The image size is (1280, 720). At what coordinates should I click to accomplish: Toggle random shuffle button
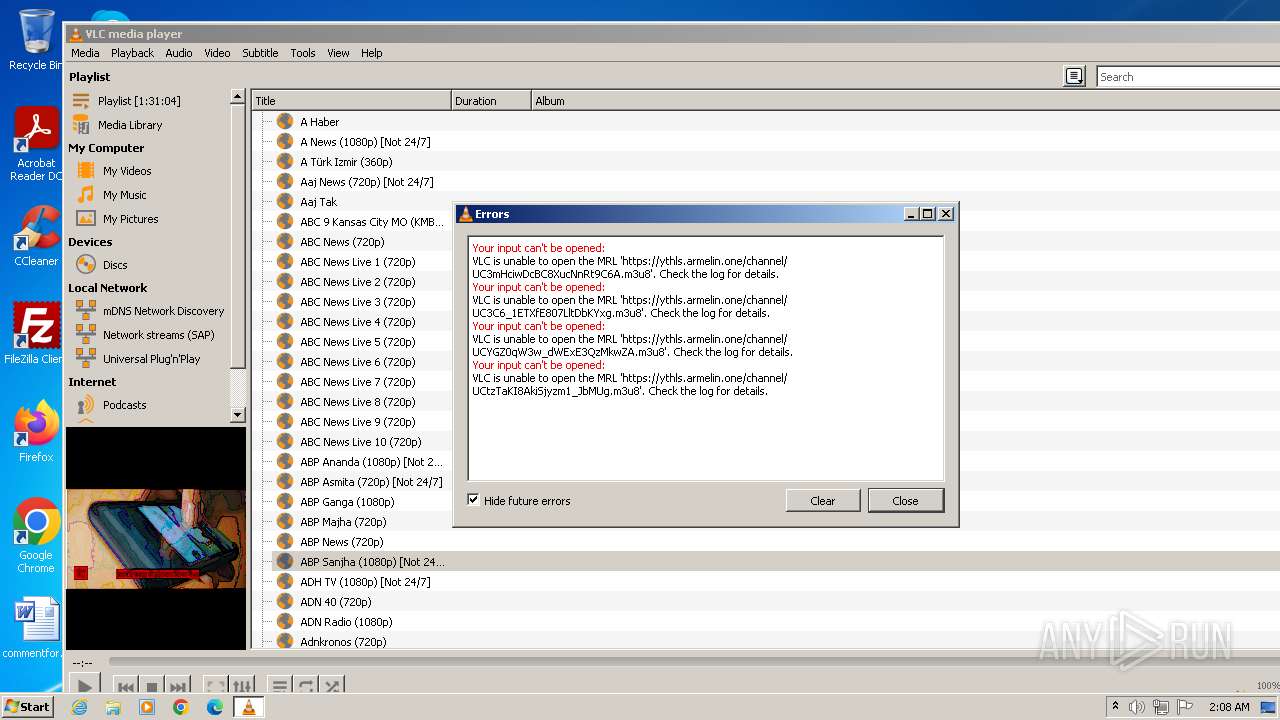[x=333, y=686]
